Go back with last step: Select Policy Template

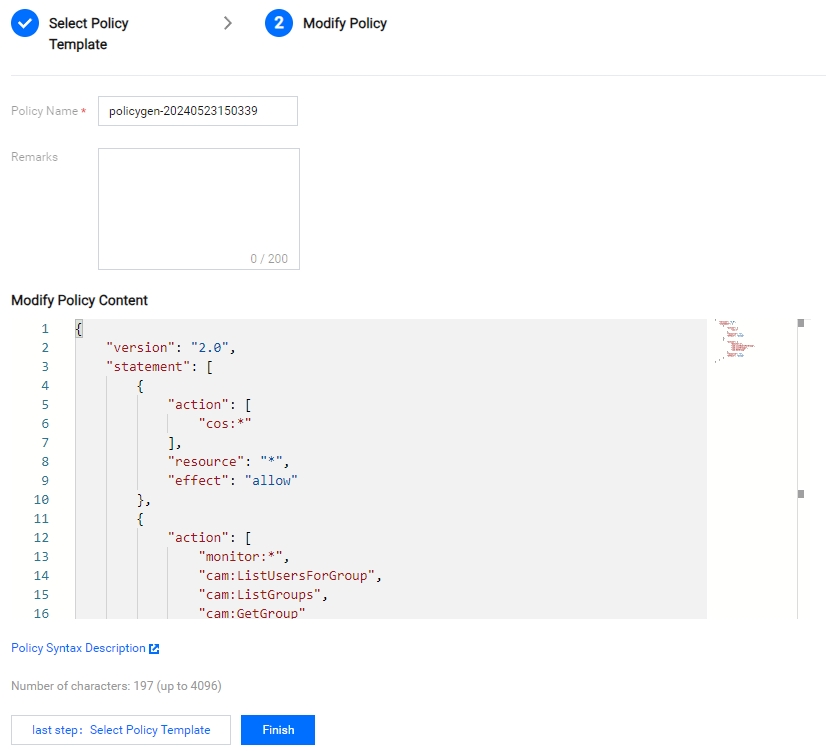[x=121, y=730]
